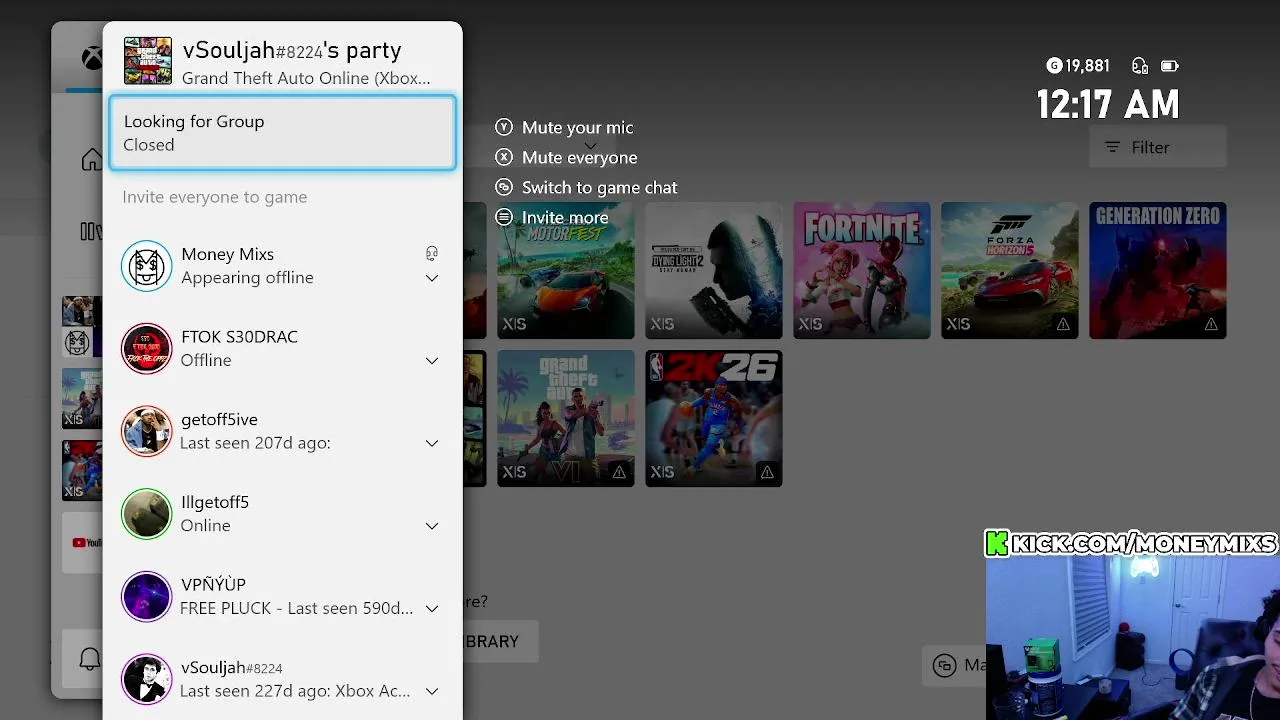Click vSouljah member row avatar
Viewport: 1280px width, 720px height.
coord(147,679)
